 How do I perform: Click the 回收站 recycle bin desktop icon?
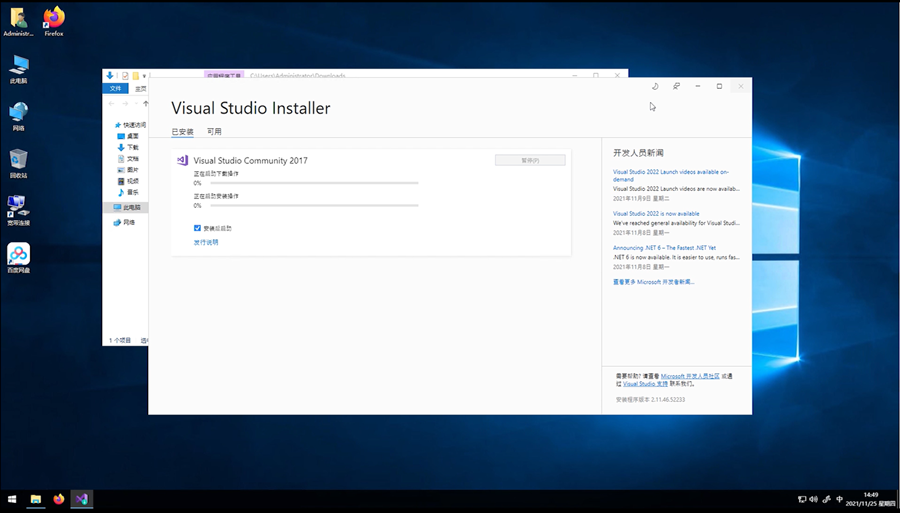coord(18,164)
